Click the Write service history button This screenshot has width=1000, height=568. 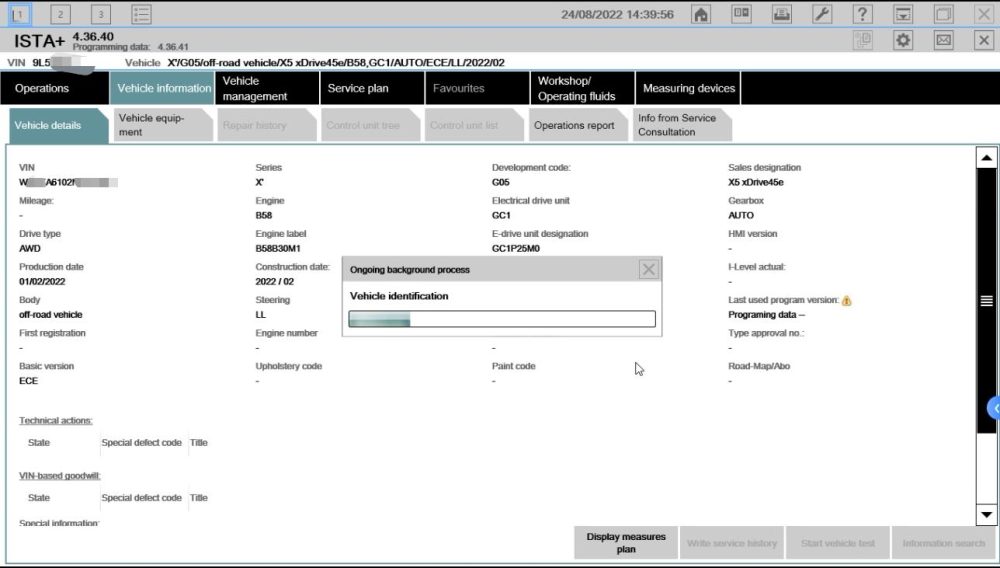click(x=732, y=543)
